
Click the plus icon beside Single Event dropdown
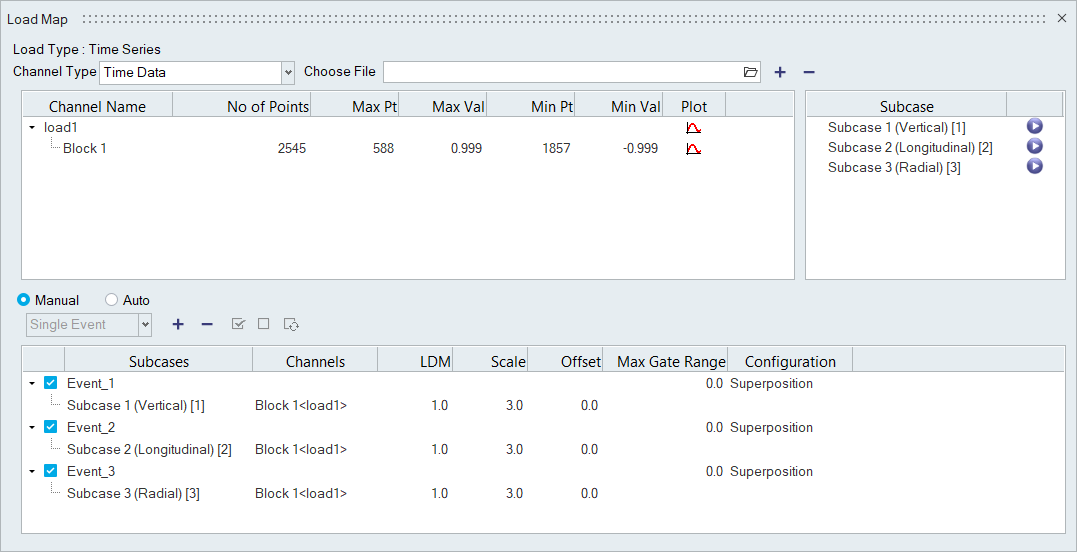pyautogui.click(x=178, y=324)
